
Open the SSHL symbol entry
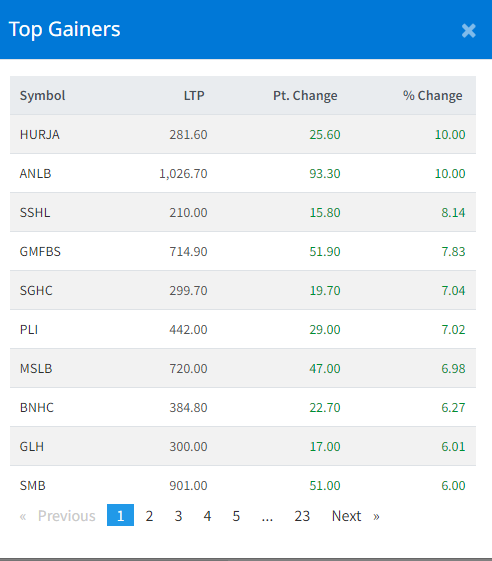pos(35,213)
